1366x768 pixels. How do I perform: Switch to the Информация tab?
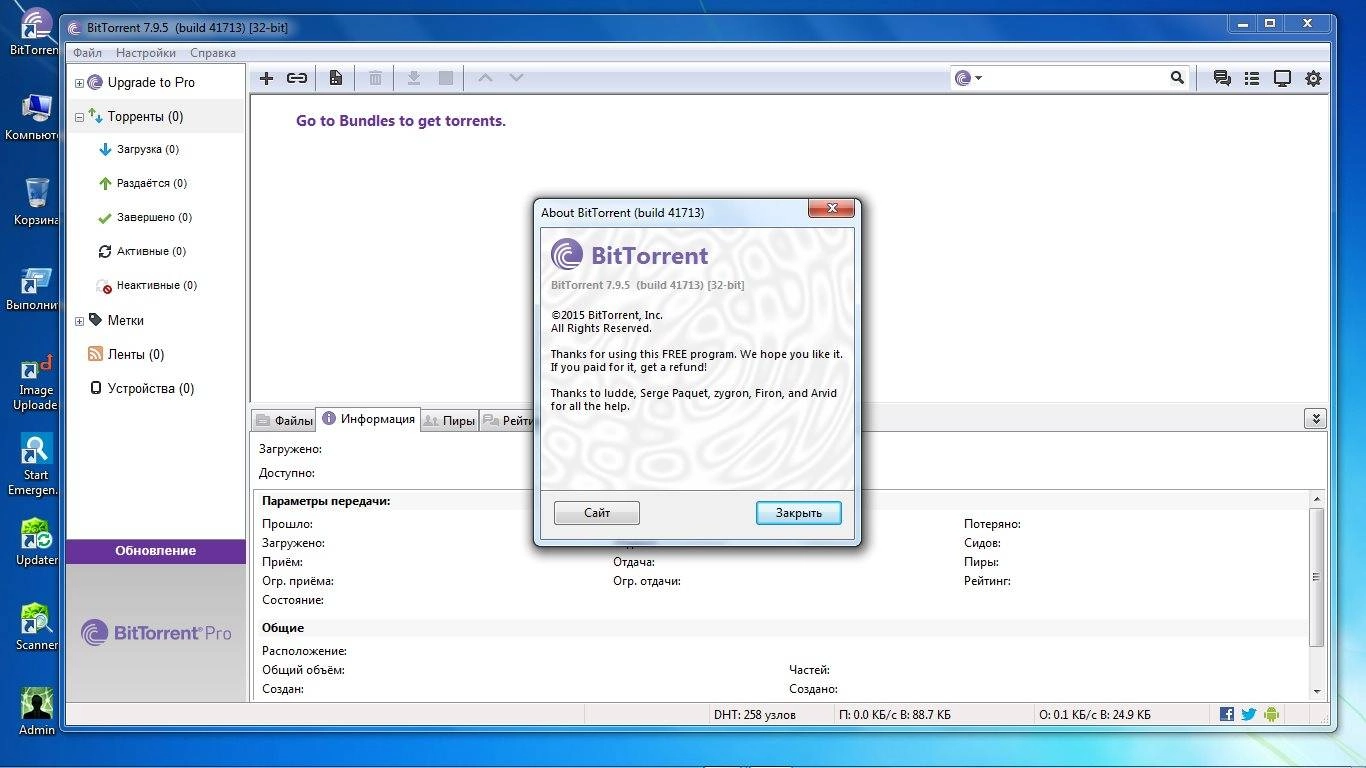[368, 419]
